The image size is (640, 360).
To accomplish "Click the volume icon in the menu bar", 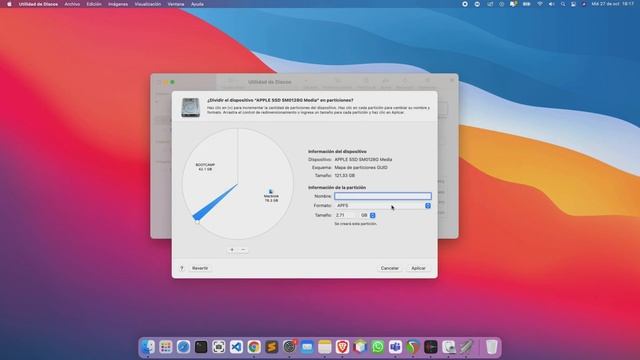I will tap(551, 4).
